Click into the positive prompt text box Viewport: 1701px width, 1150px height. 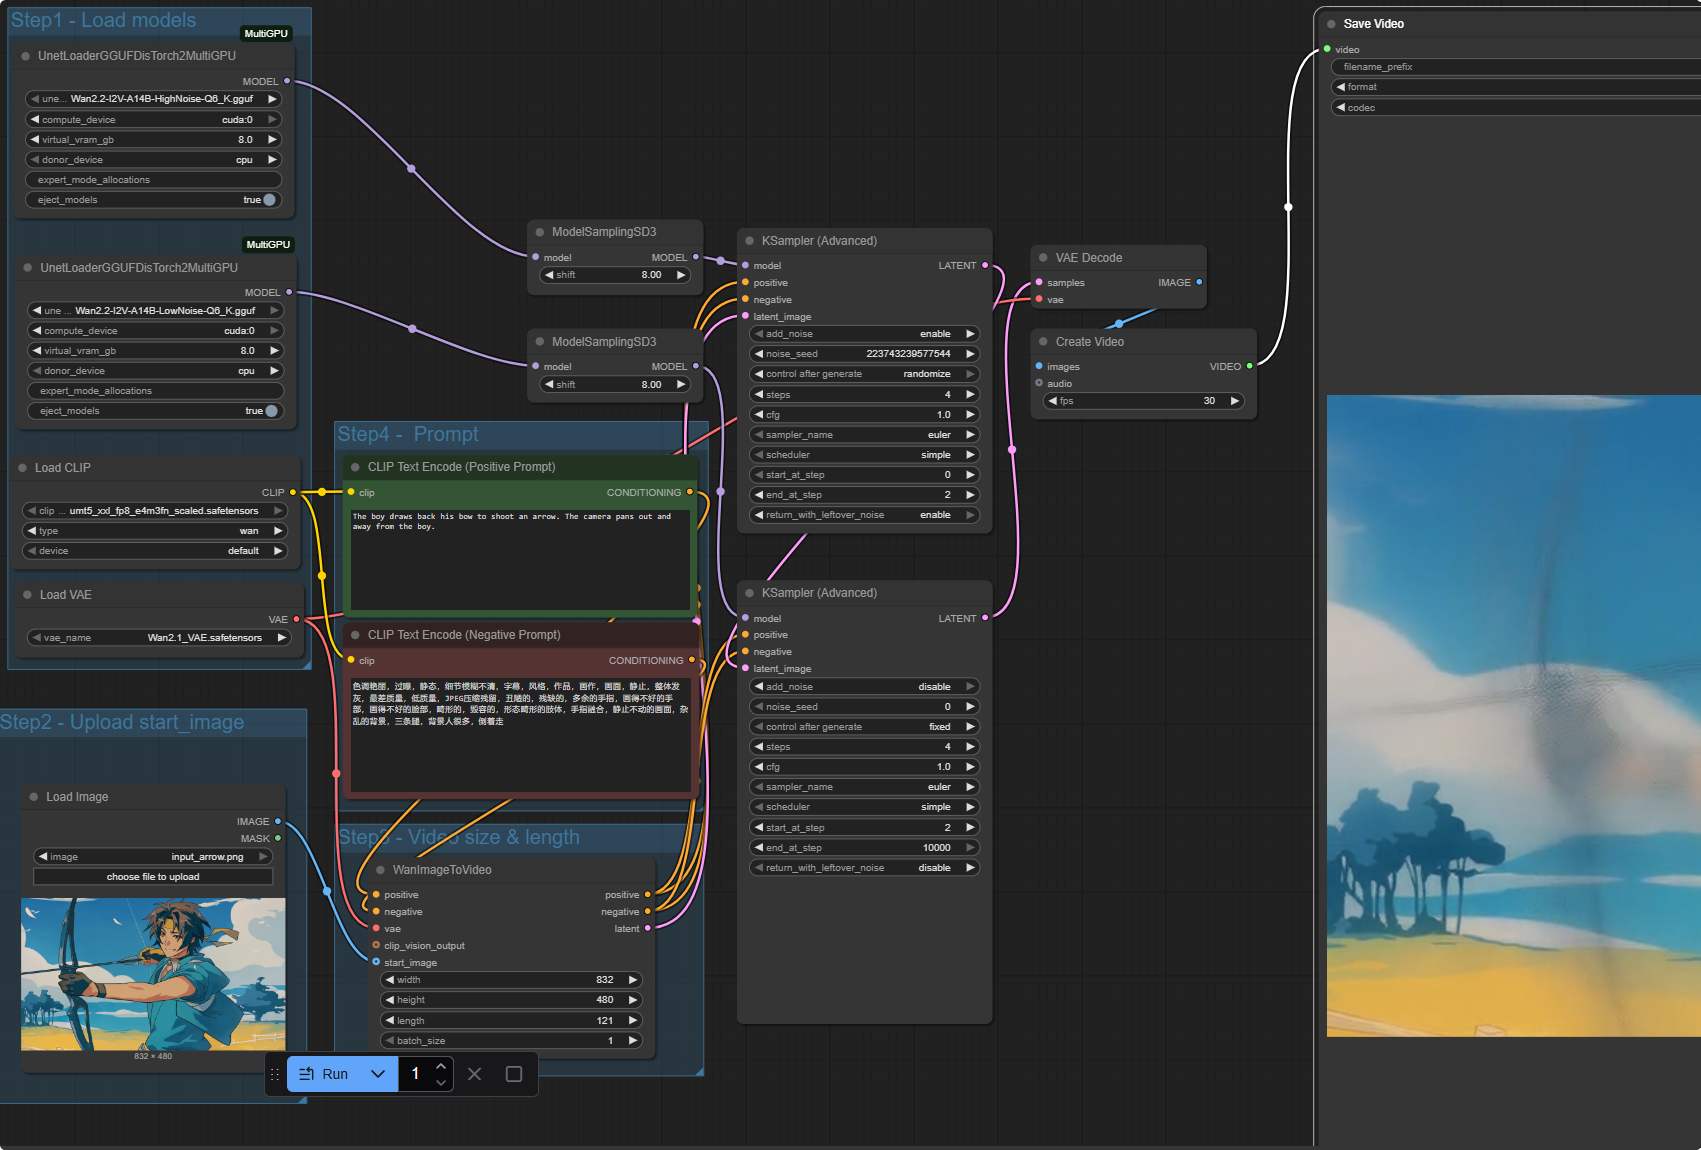pyautogui.click(x=518, y=560)
